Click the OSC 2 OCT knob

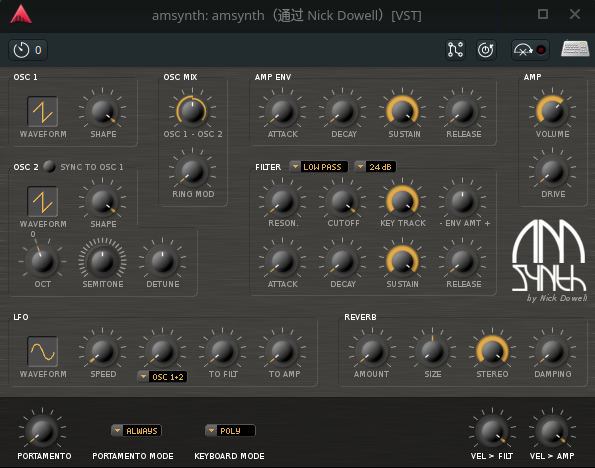[42, 261]
